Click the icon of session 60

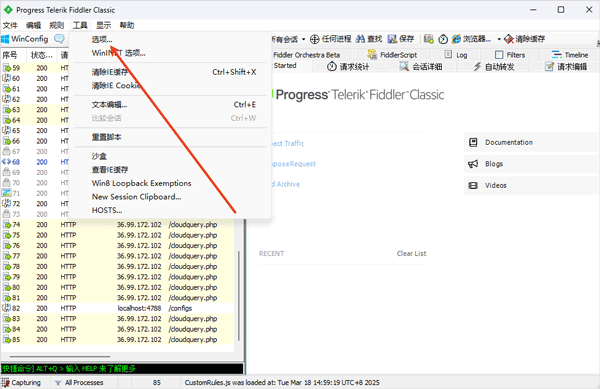pyautogui.click(x=7, y=78)
